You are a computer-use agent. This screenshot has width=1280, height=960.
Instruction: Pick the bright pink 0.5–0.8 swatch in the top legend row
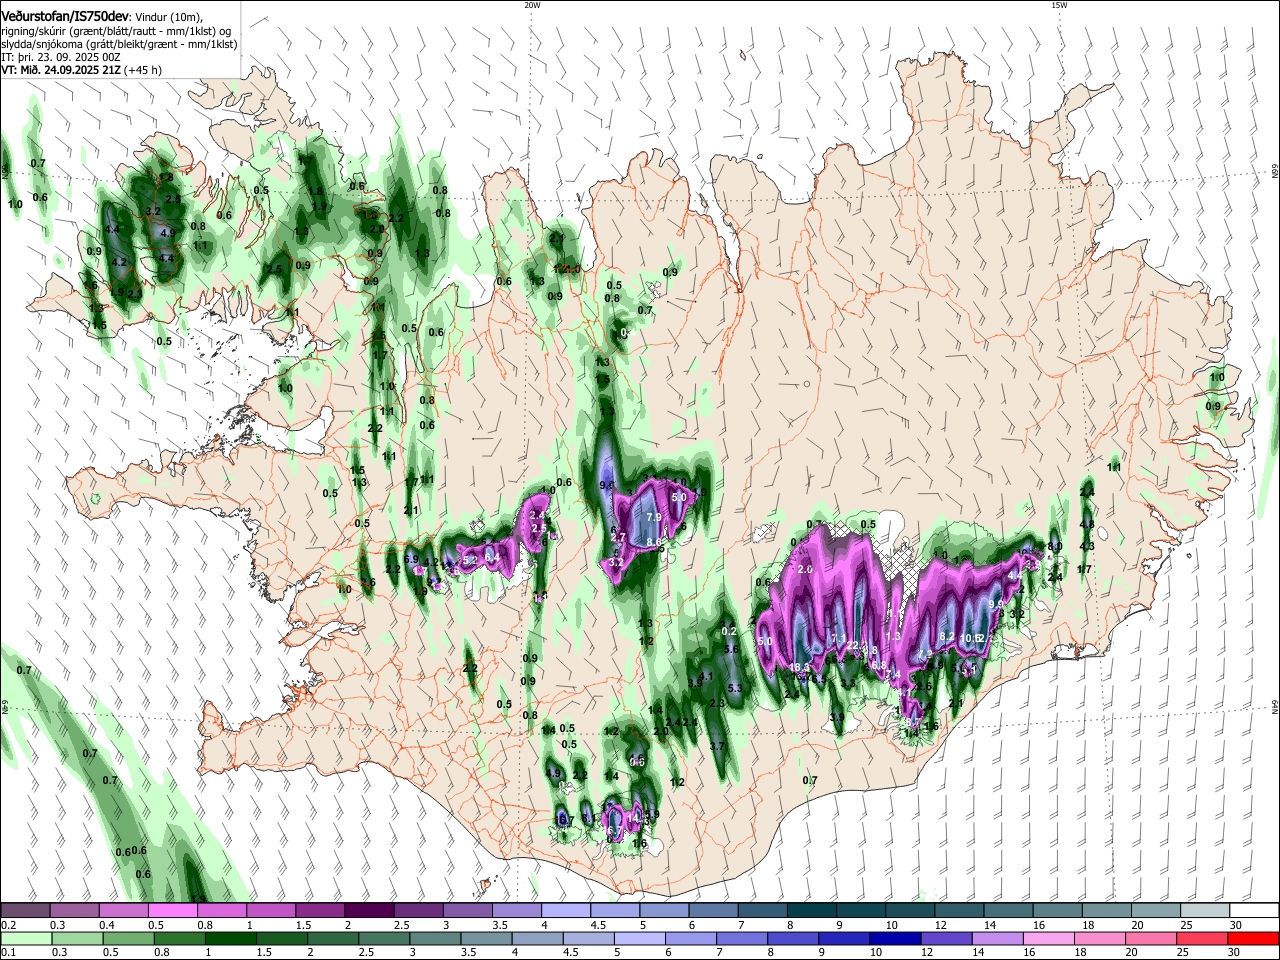[172, 911]
